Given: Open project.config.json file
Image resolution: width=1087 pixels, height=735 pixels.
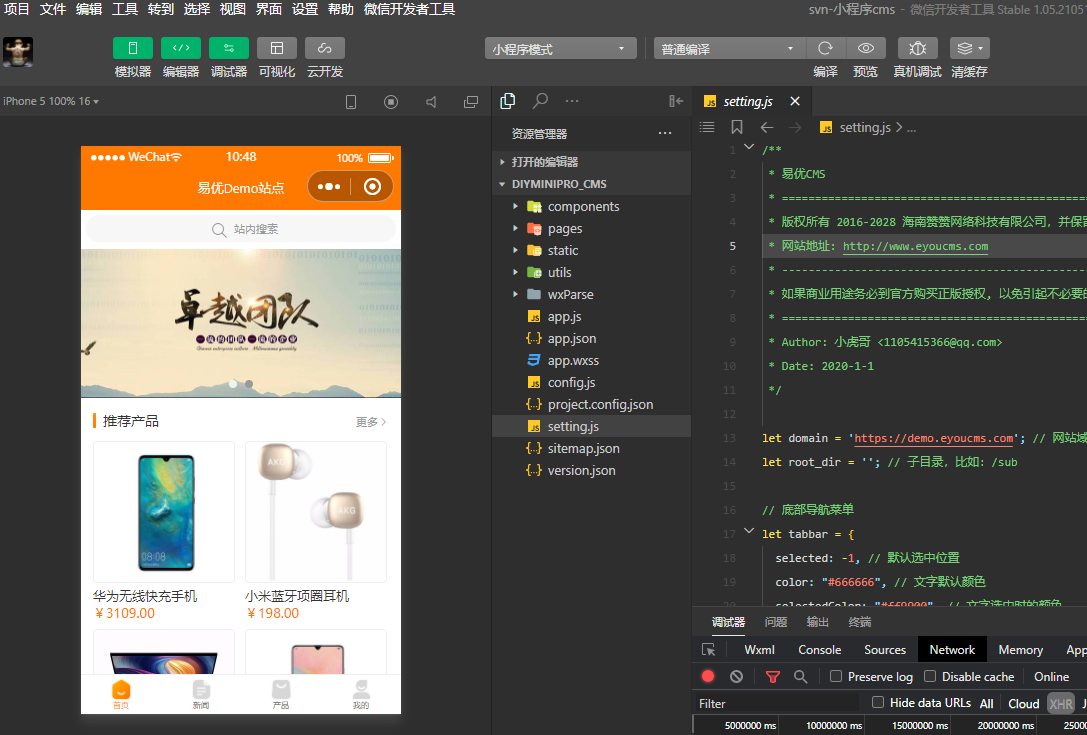Looking at the screenshot, I should [x=591, y=404].
